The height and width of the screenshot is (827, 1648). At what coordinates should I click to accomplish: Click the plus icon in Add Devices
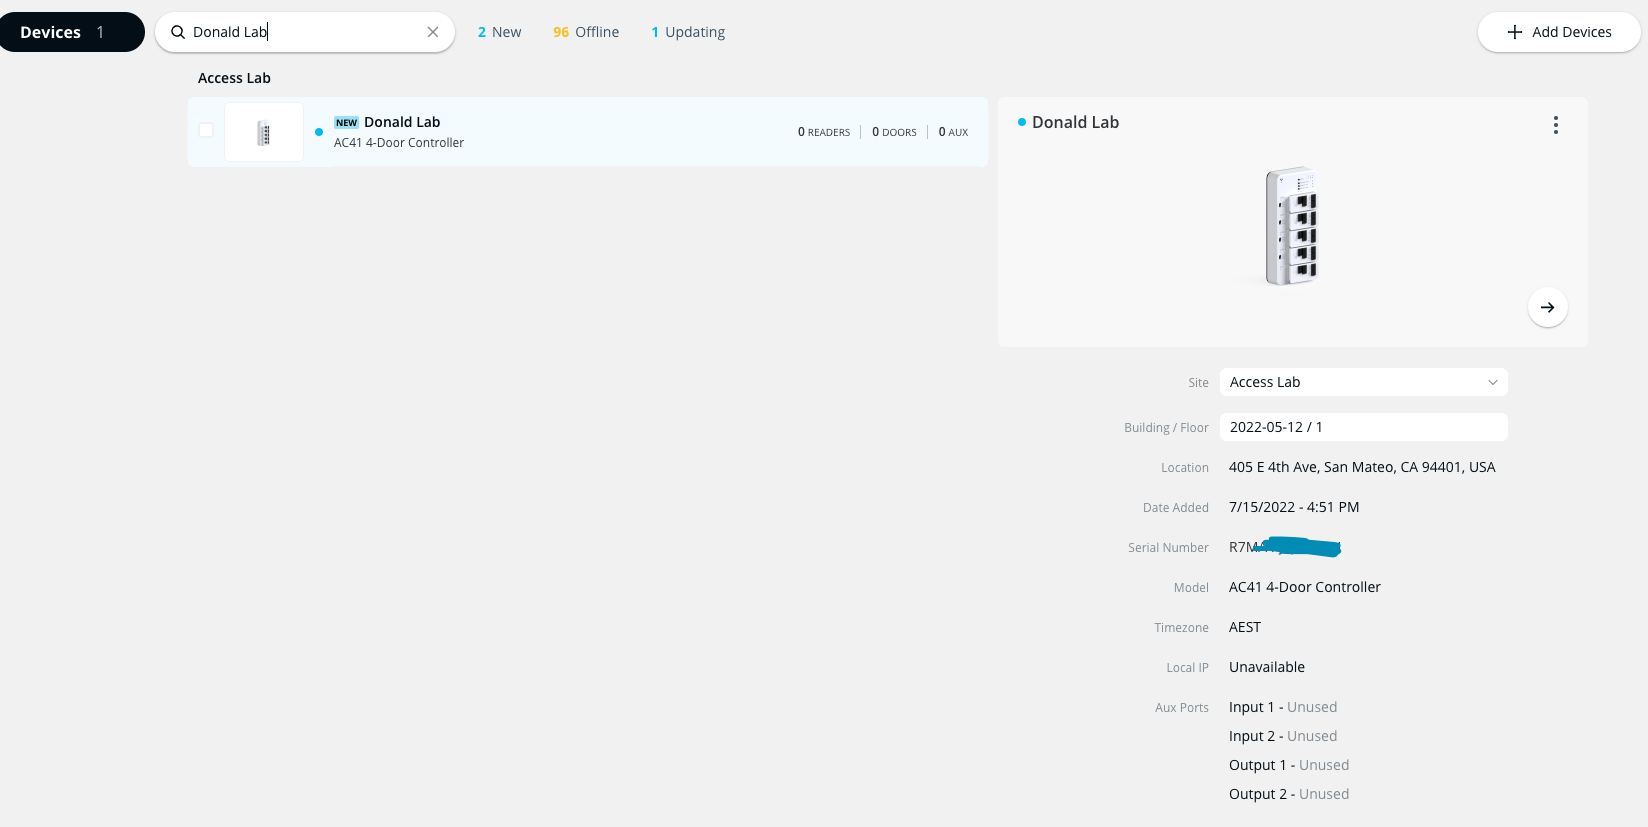pyautogui.click(x=1515, y=32)
